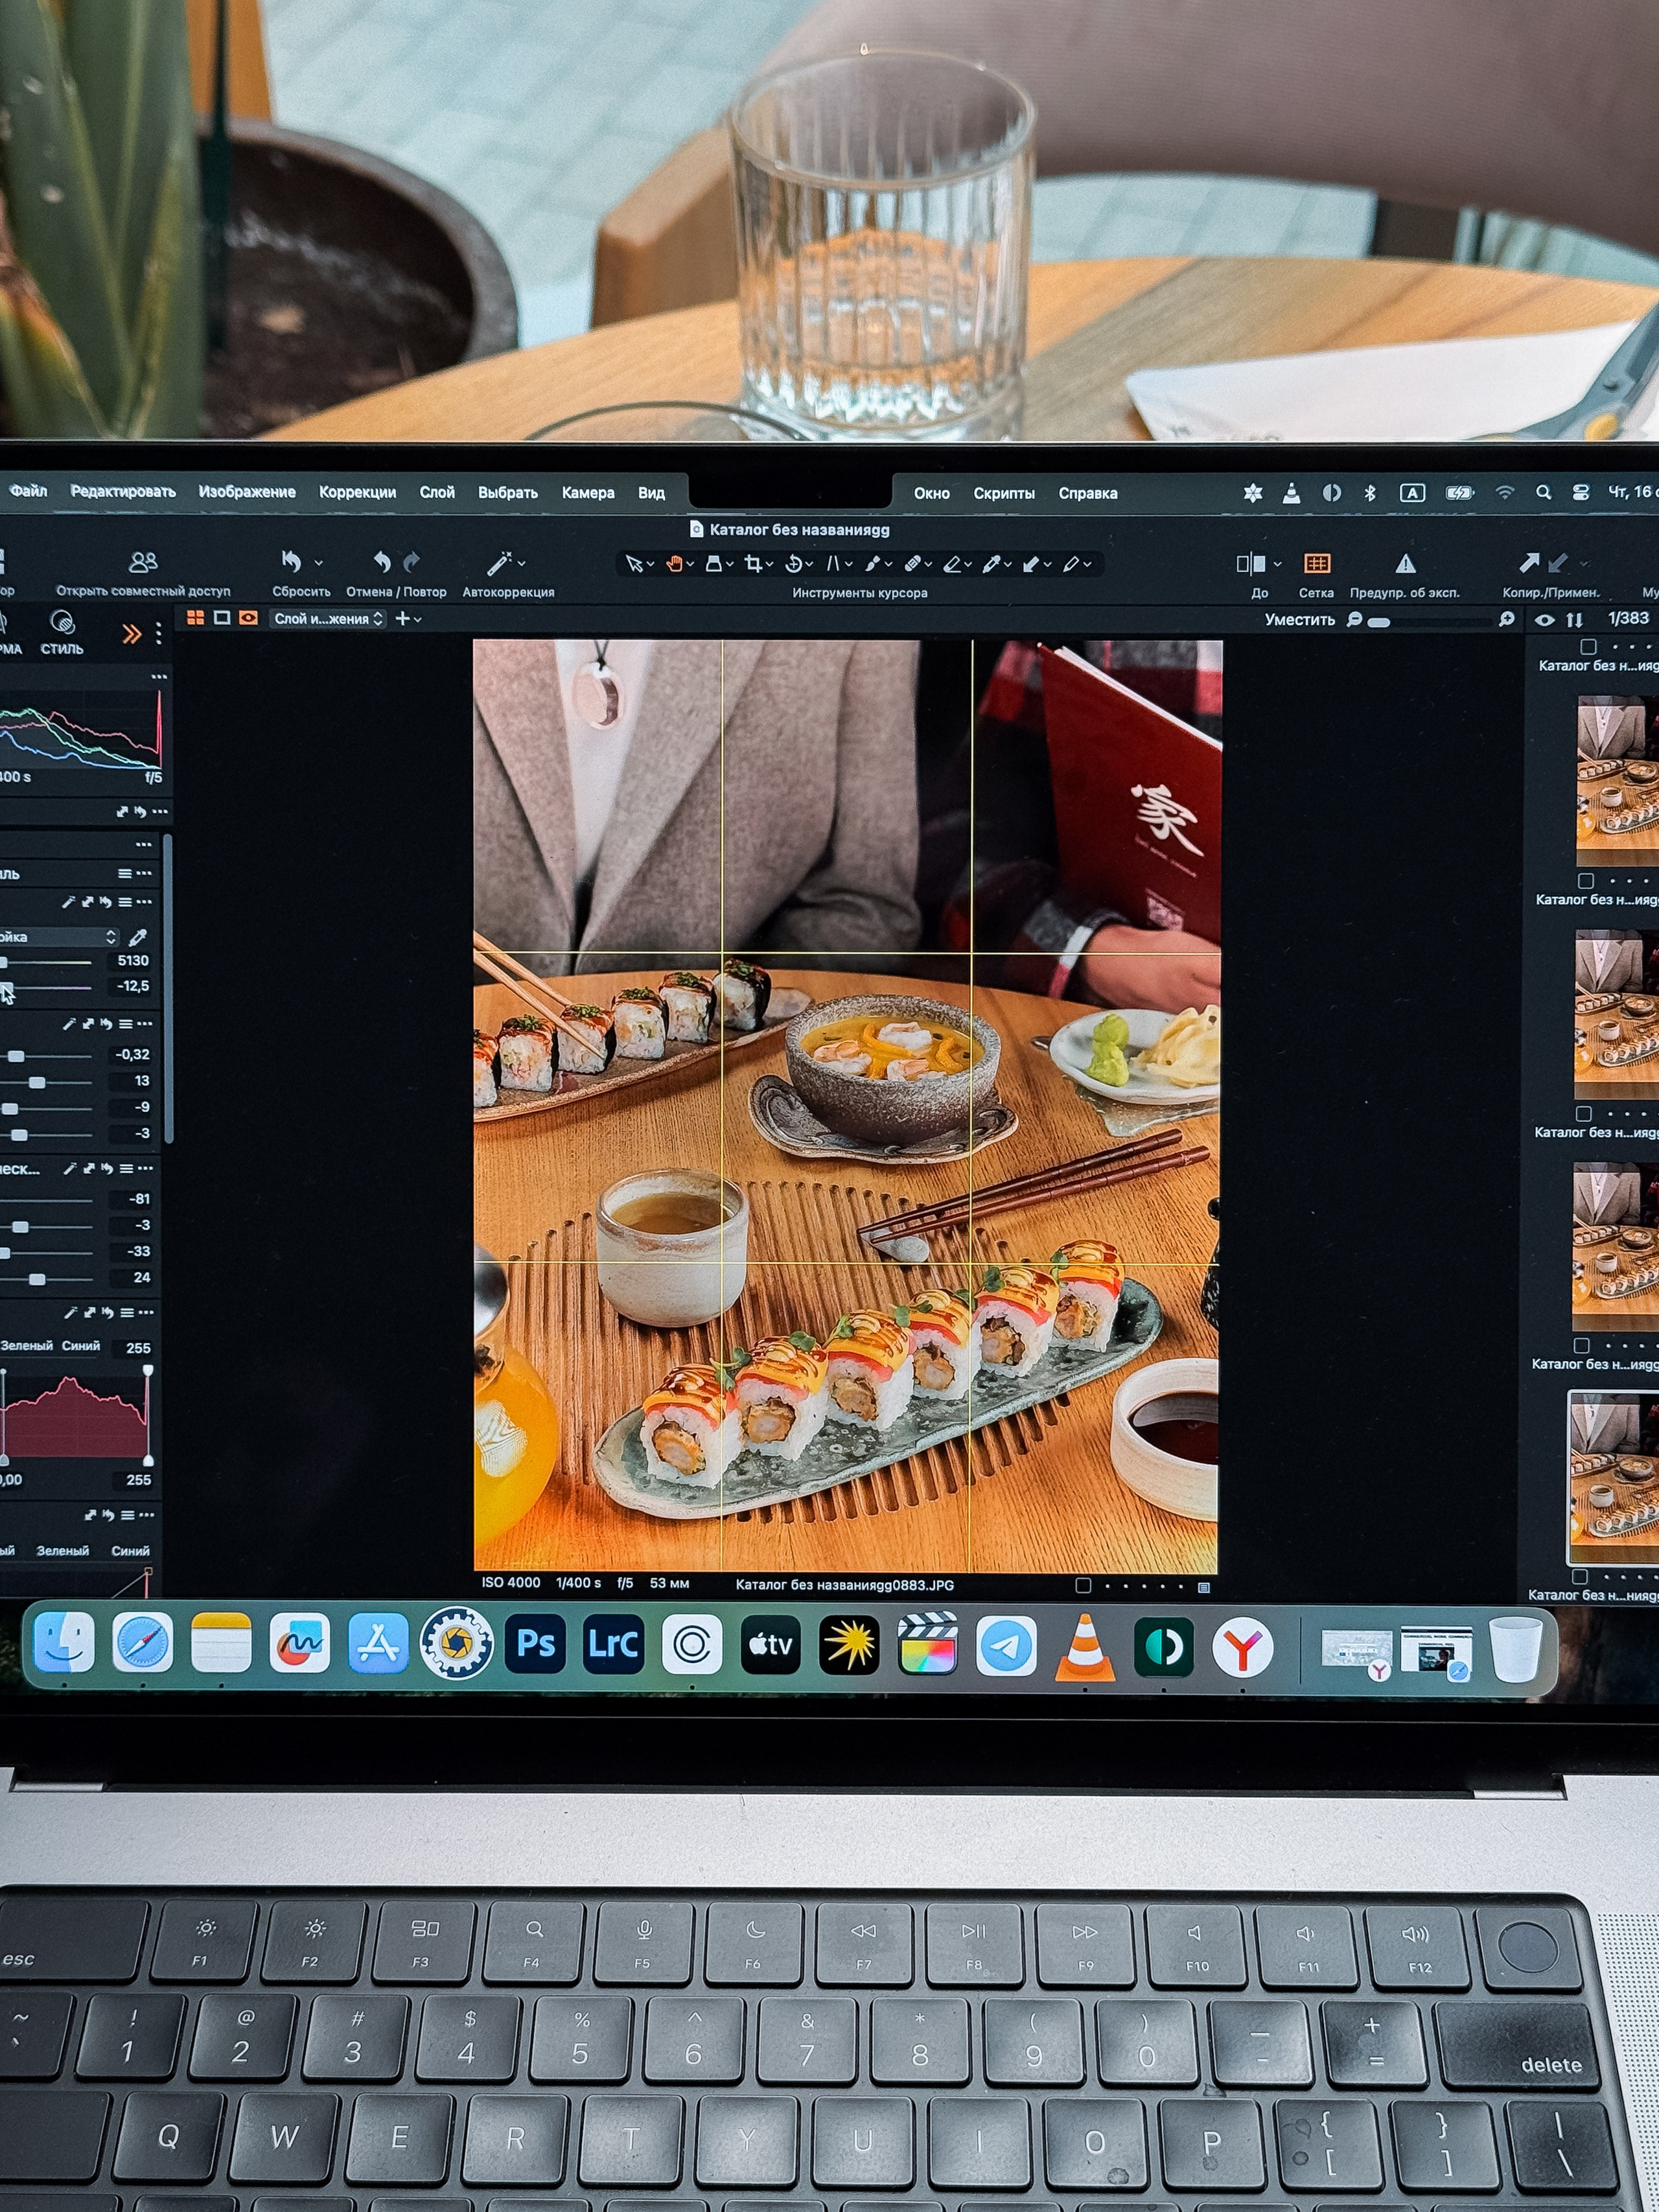Open the Слой menu
The image size is (1659, 2212).
pos(437,492)
